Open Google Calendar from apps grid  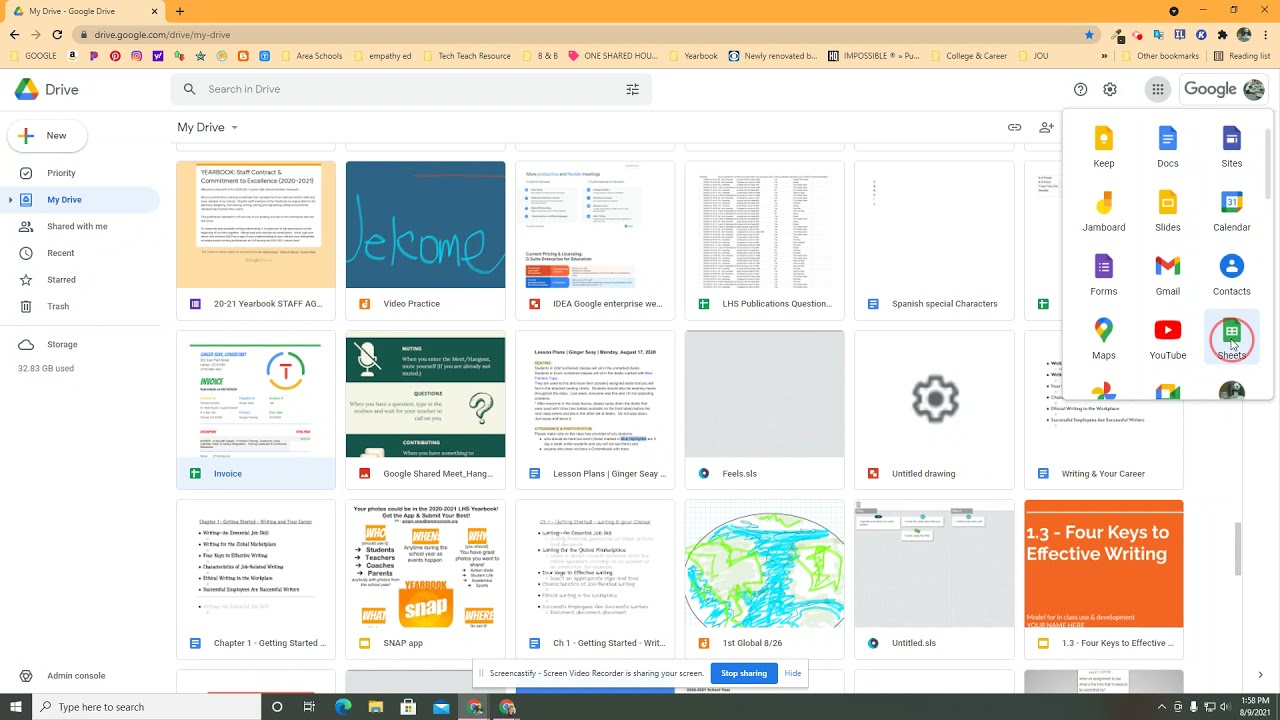click(x=1231, y=211)
